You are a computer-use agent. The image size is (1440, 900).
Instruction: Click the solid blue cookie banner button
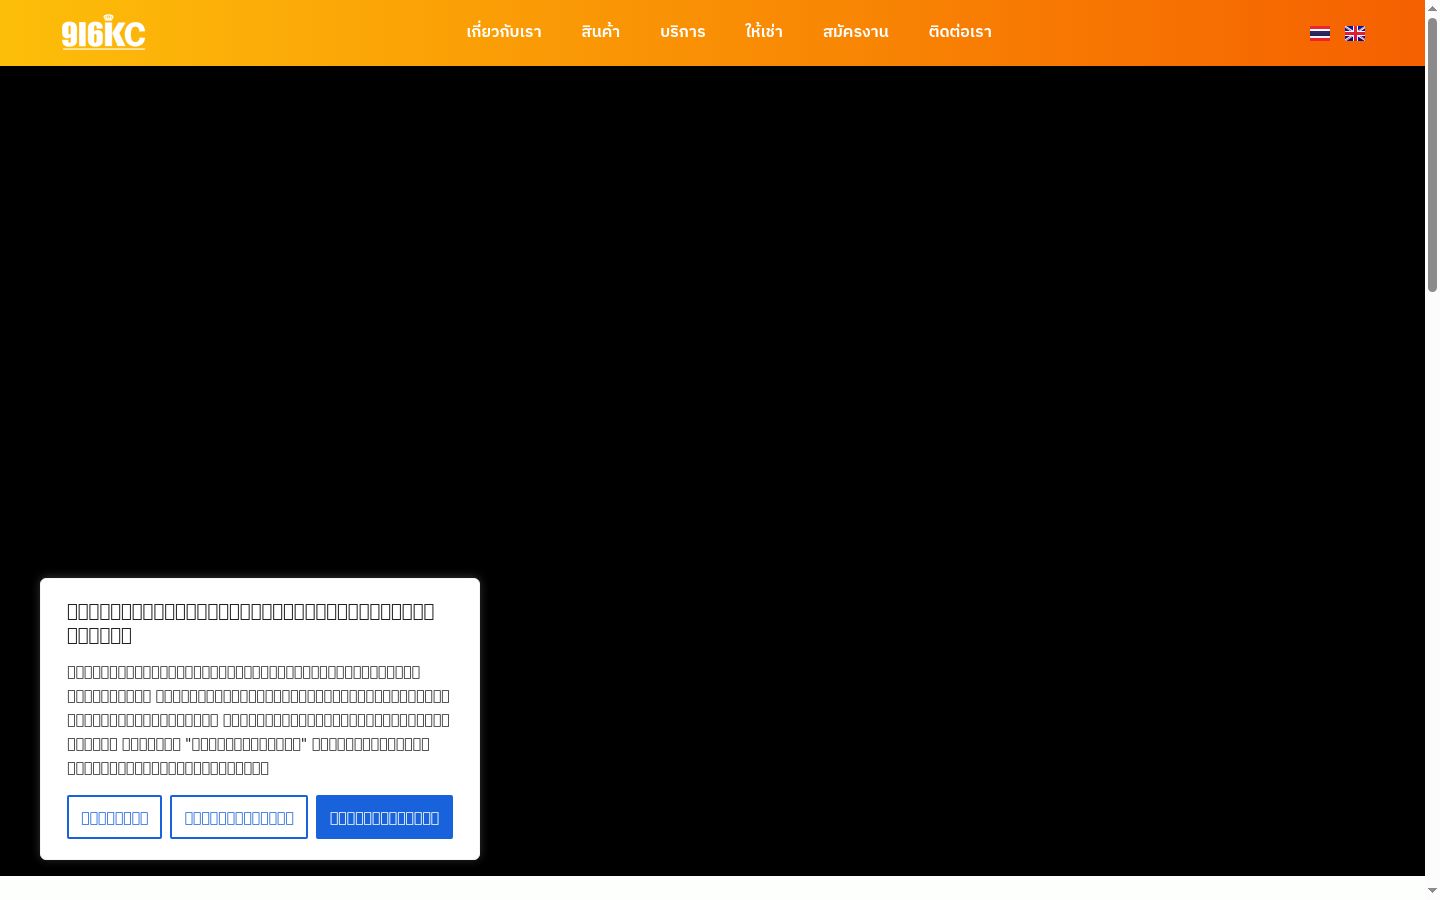384,817
